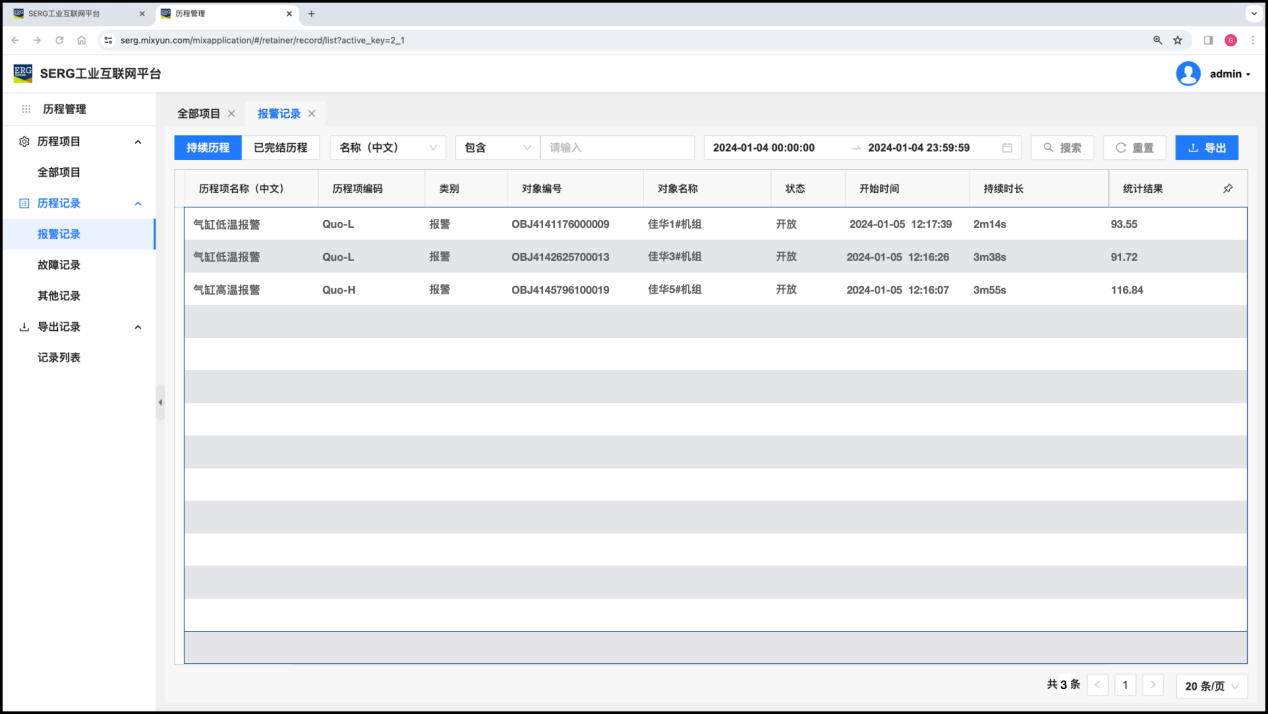Image resolution: width=1268 pixels, height=714 pixels.
Task: Click the pin icon in table header
Action: click(1228, 188)
